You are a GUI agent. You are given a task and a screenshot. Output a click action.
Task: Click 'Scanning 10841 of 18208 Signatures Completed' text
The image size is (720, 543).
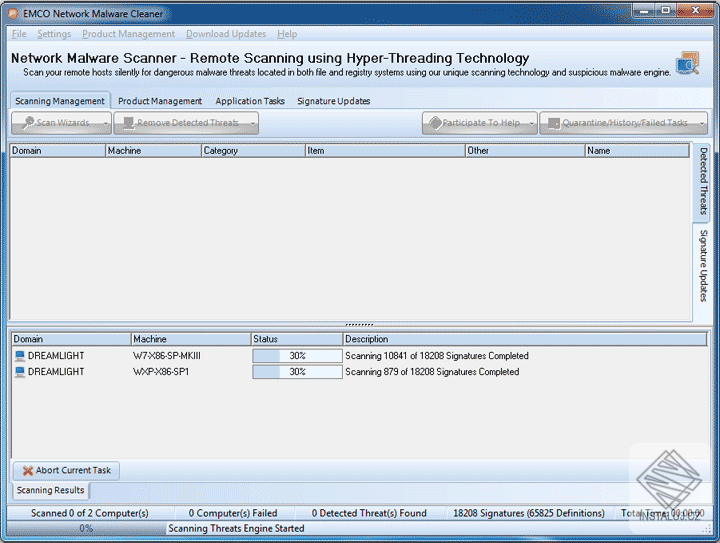pyautogui.click(x=437, y=356)
